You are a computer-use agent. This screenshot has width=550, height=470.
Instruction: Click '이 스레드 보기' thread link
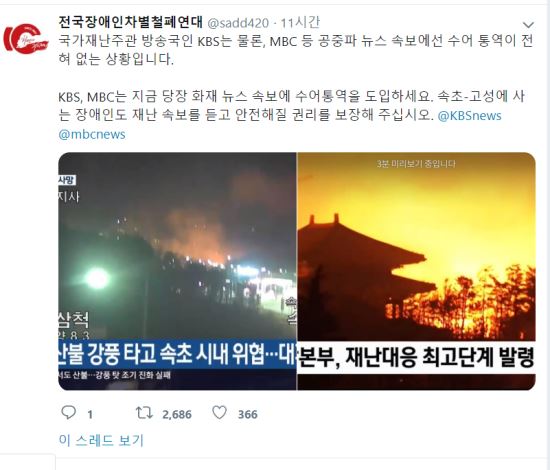pos(101,440)
